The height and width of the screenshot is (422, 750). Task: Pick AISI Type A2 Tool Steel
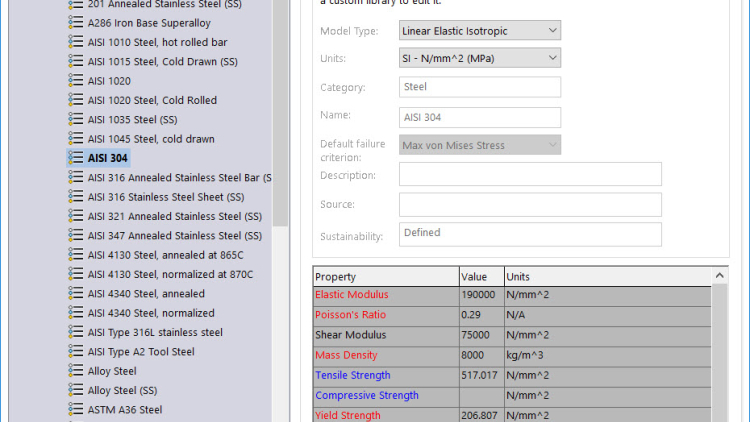coord(141,352)
